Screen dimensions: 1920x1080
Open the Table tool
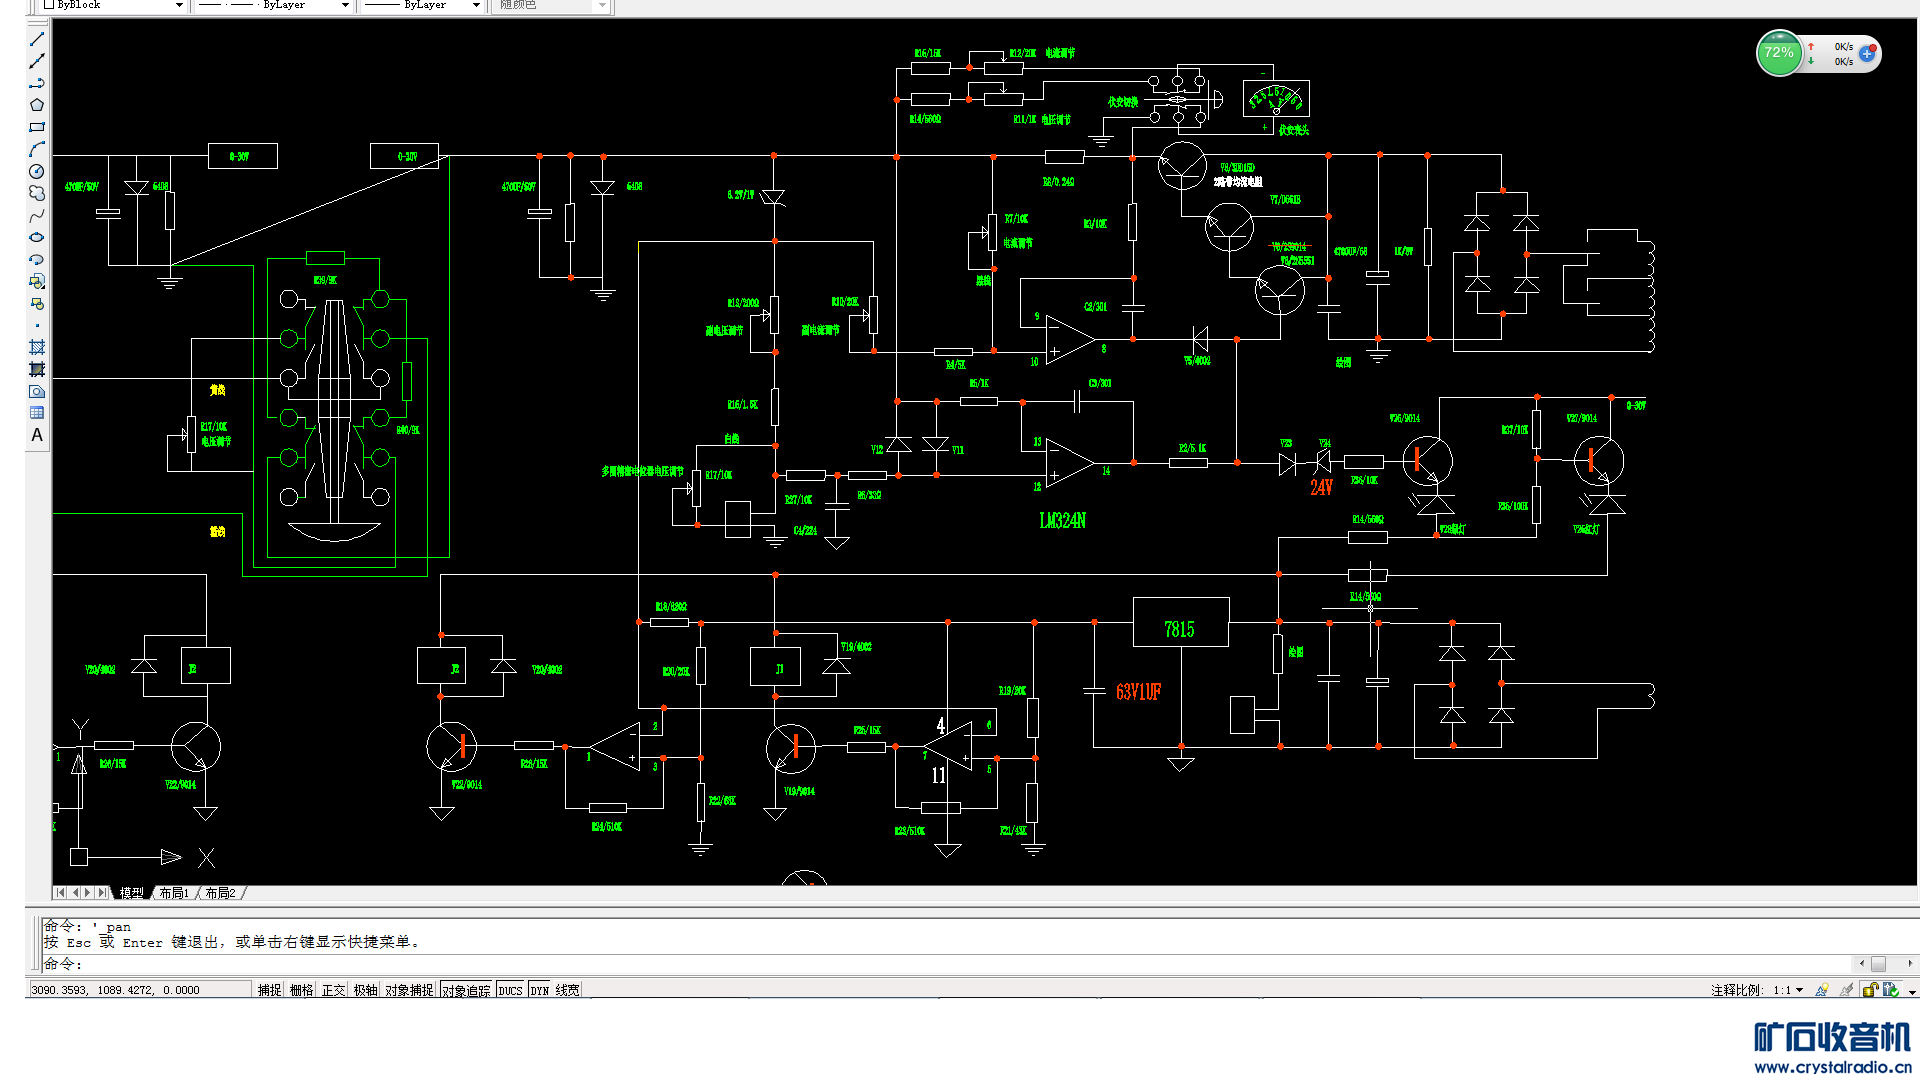tap(37, 413)
